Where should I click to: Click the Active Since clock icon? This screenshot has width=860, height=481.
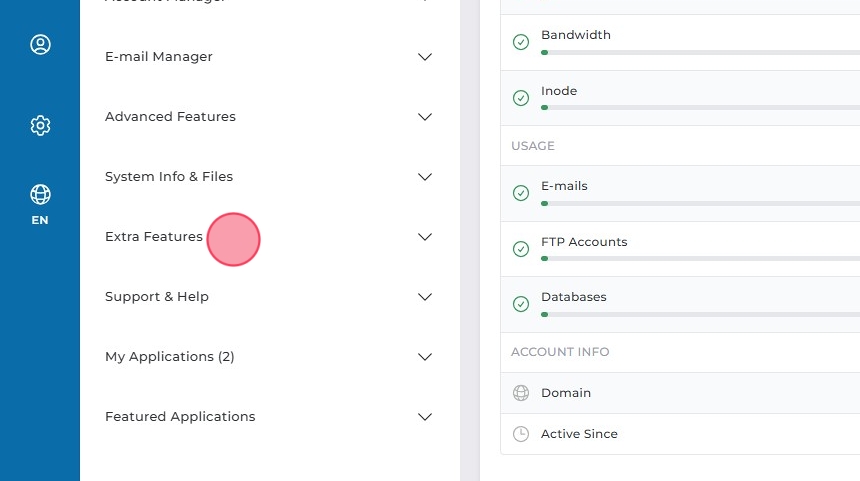point(521,434)
